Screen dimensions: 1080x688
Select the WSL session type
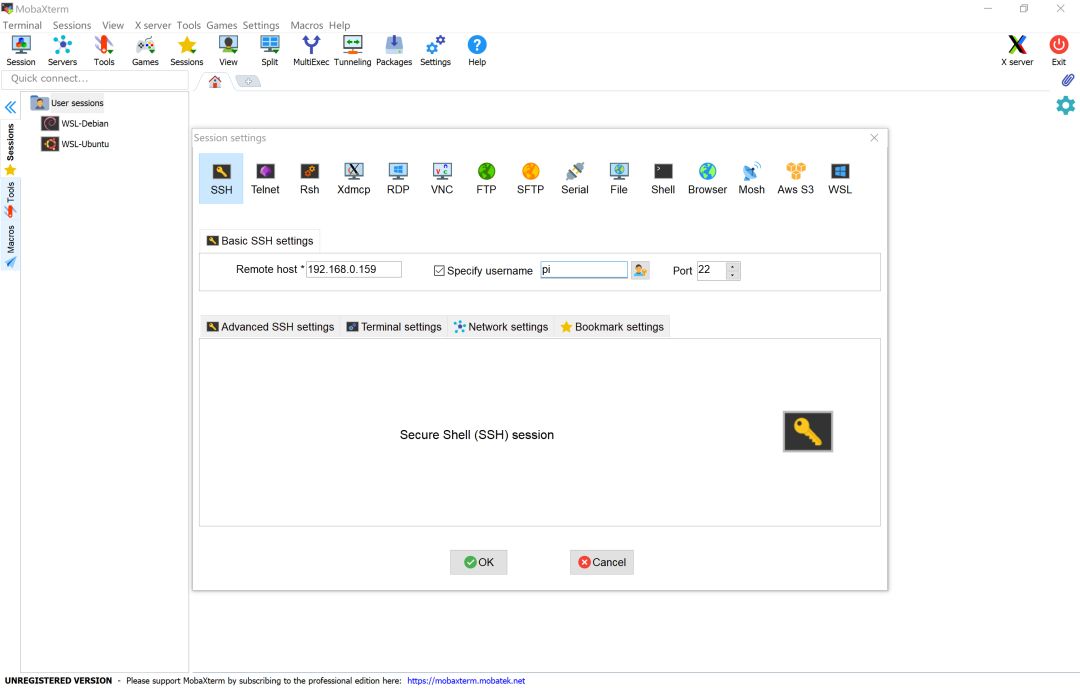(x=840, y=178)
